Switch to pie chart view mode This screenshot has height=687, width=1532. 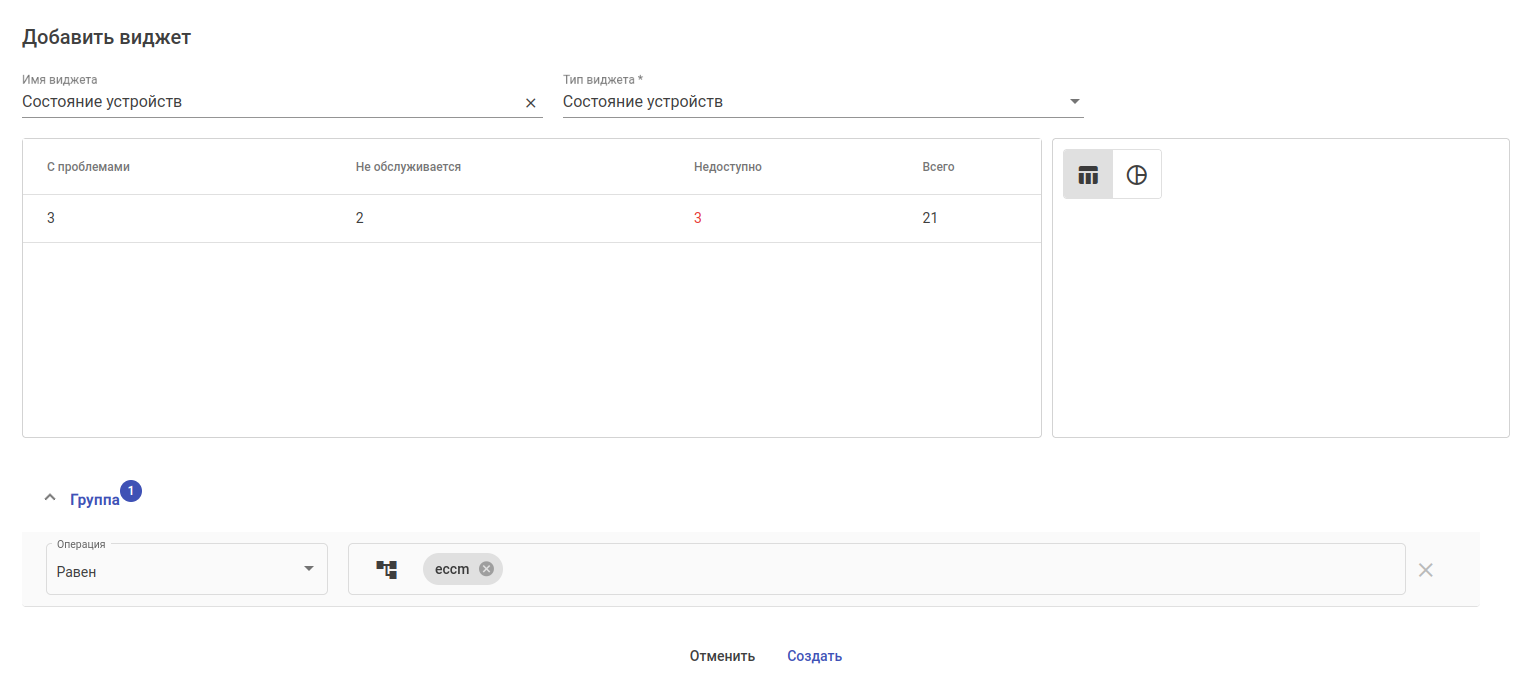click(1137, 175)
